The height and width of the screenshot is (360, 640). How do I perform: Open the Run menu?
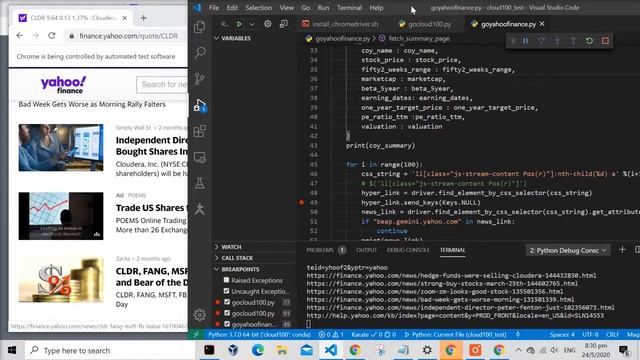pyautogui.click(x=323, y=8)
